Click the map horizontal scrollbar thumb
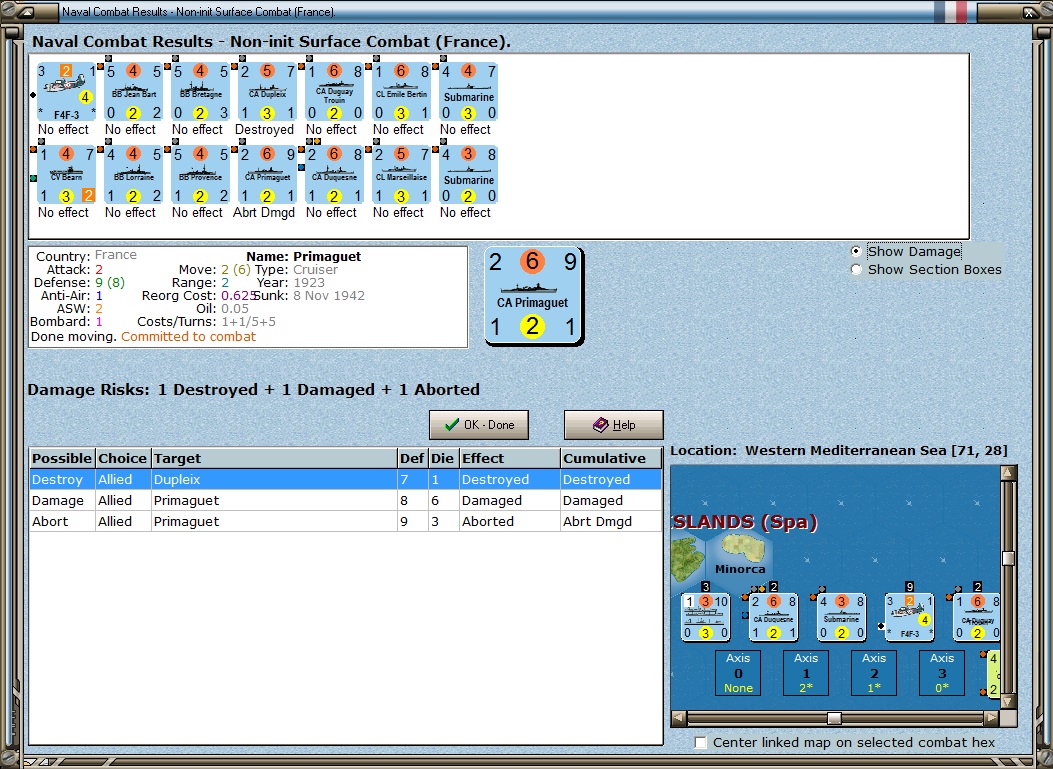This screenshot has height=769, width=1053. pyautogui.click(x=834, y=718)
